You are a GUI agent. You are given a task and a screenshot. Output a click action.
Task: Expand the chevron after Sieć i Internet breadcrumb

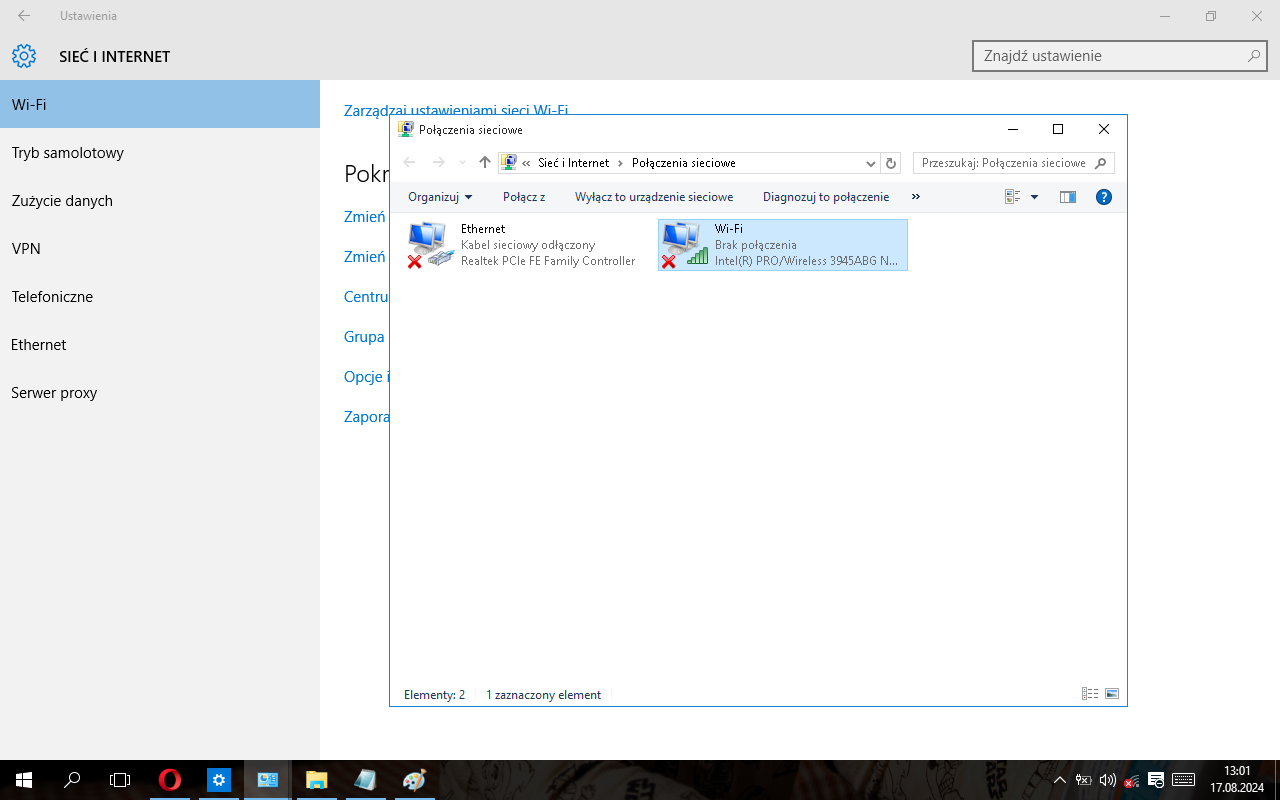coord(620,162)
